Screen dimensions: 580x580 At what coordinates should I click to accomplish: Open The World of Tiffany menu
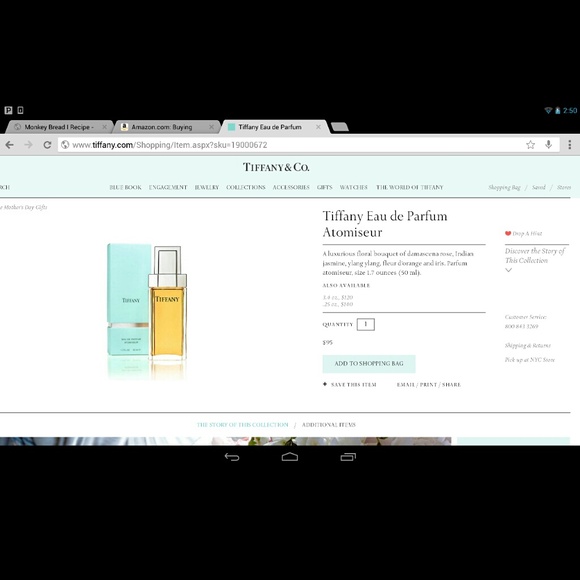tap(409, 188)
